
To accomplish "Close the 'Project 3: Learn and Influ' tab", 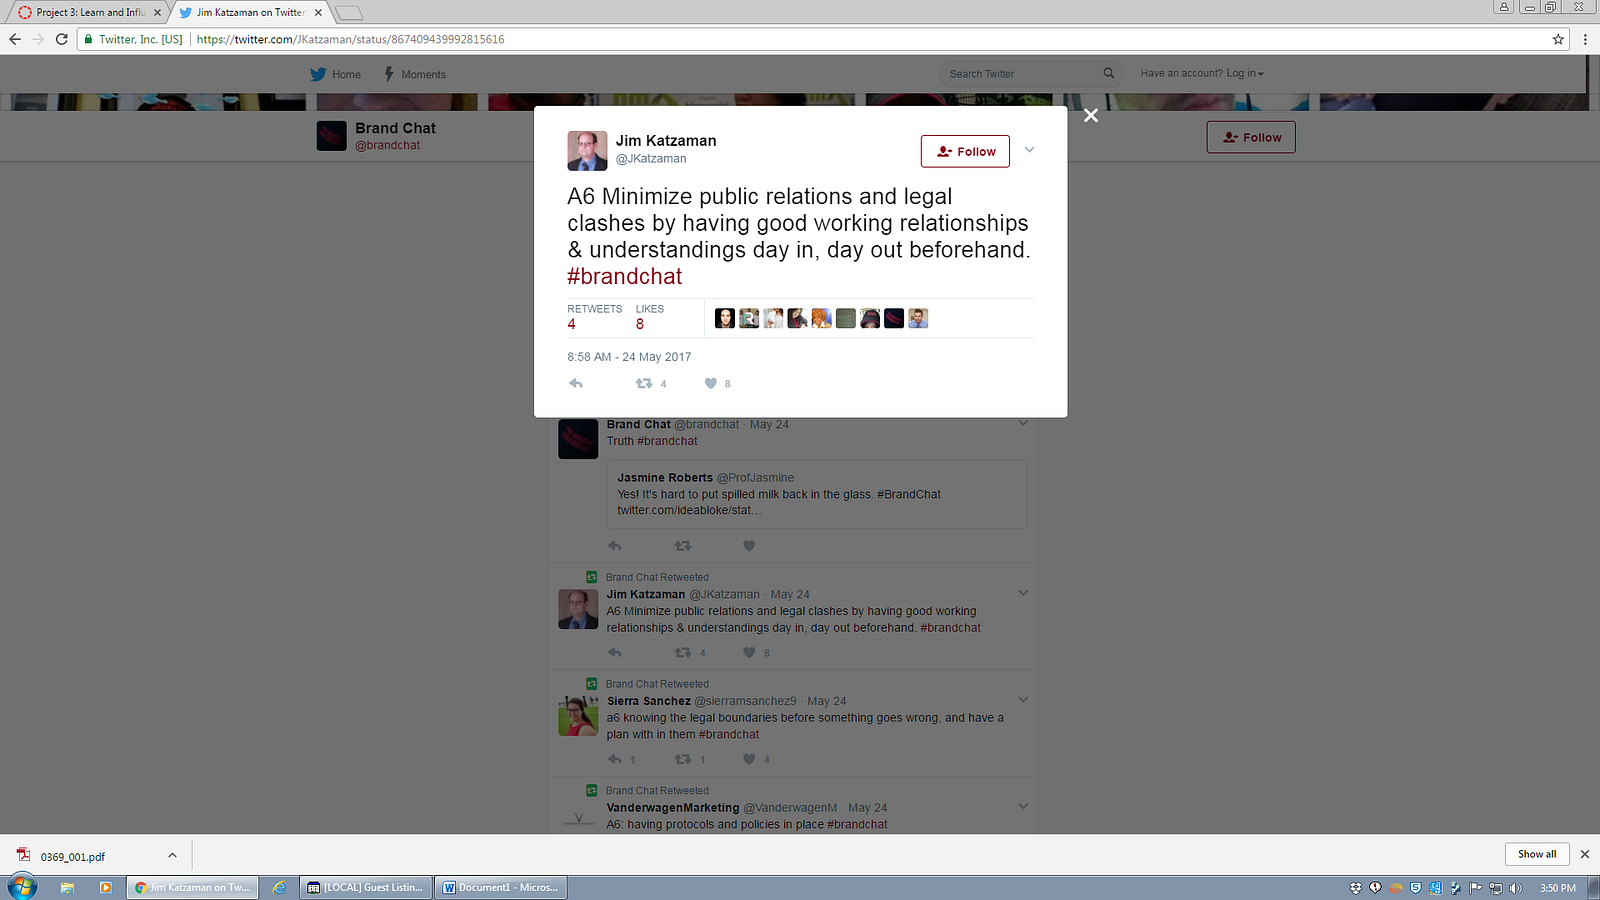I will [x=157, y=13].
